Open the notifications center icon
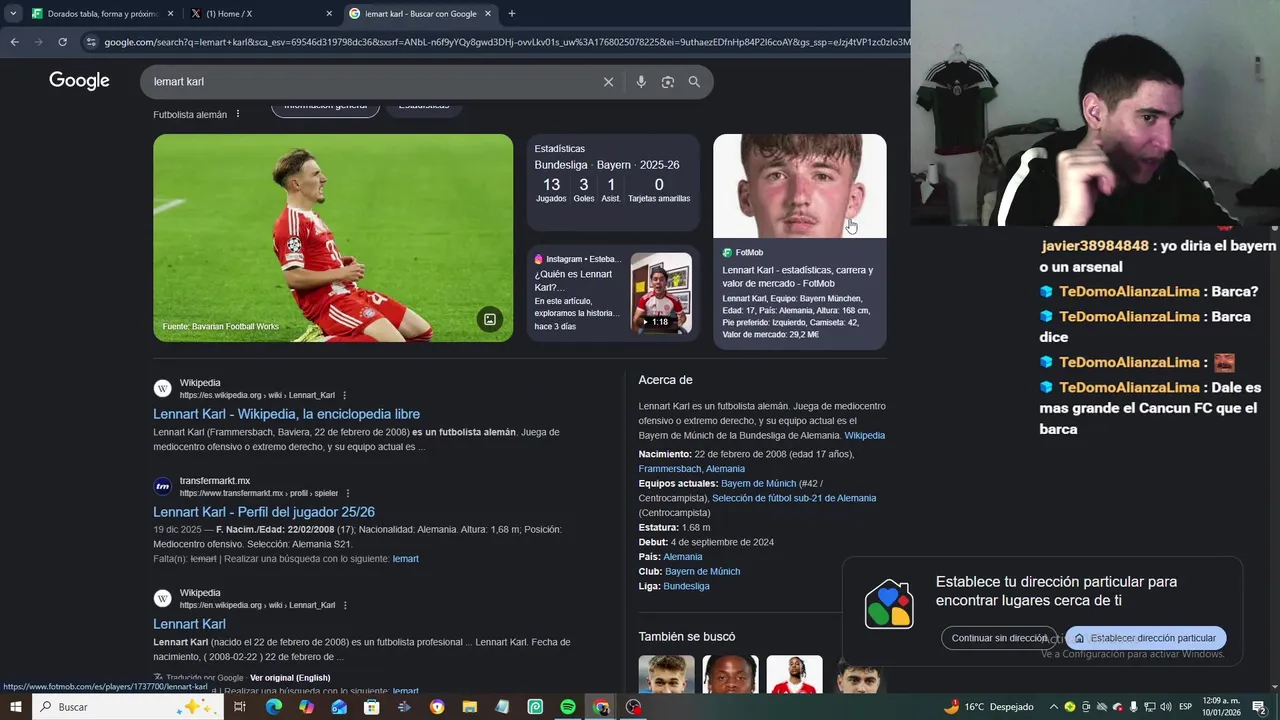Screen dimensions: 1280x720 pyautogui.click(x=1260, y=707)
